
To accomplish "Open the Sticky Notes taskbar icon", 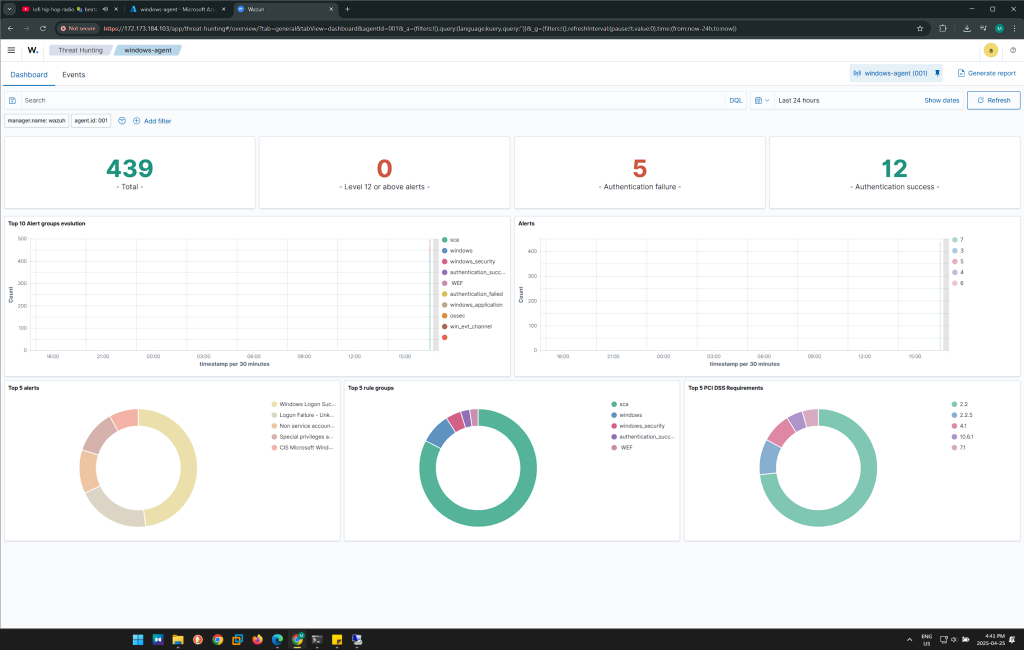I will (337, 640).
